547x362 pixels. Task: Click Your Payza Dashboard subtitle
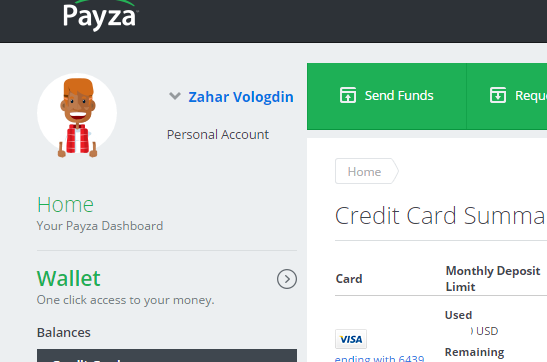tap(100, 226)
